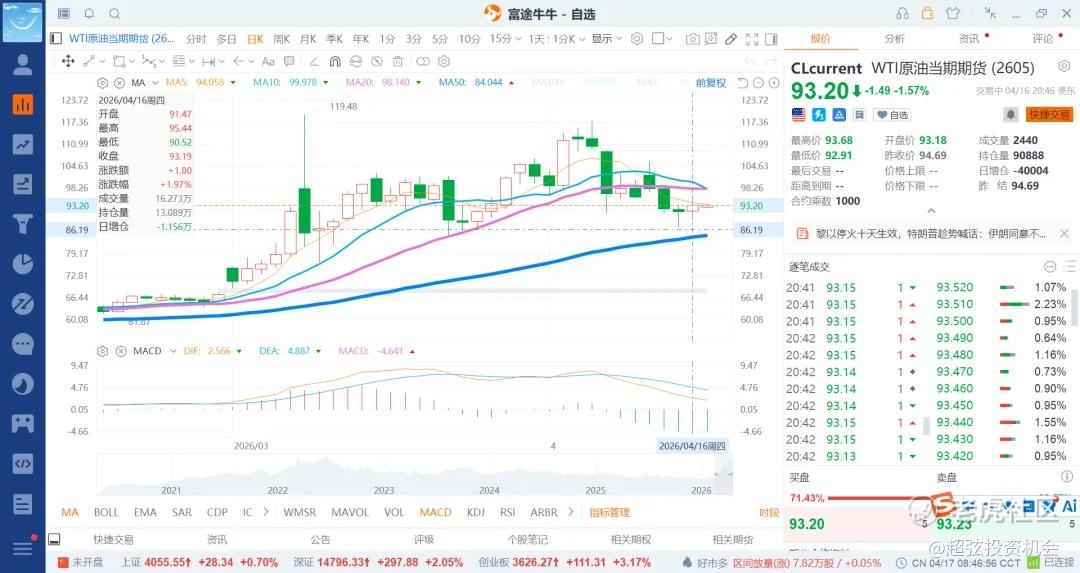Screen dimensions: 1080x573
Task: Open the account profile sidebar icon
Action: [23, 64]
